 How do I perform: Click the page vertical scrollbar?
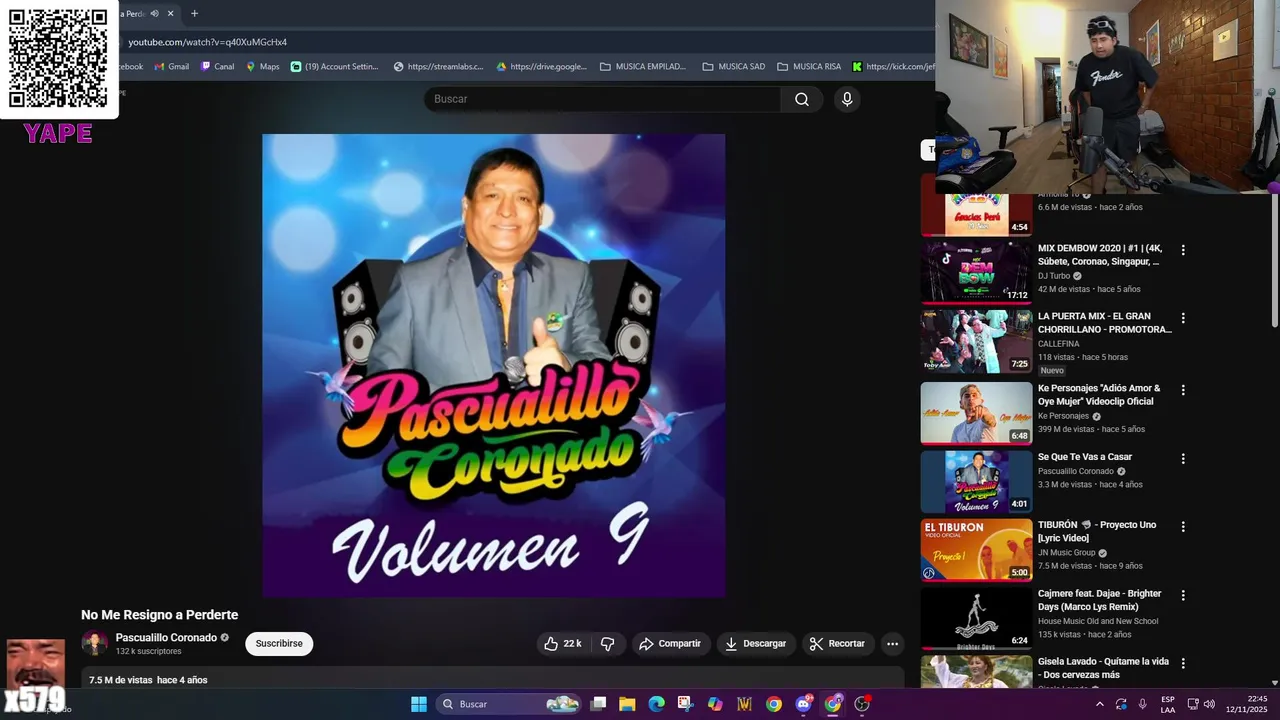pos(1274,260)
